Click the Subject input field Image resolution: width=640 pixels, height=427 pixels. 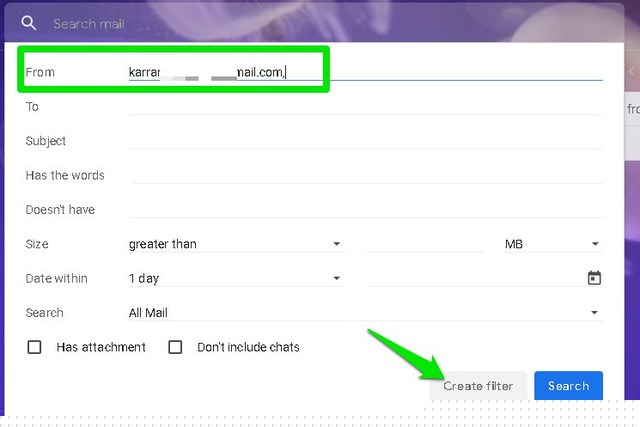pos(365,141)
